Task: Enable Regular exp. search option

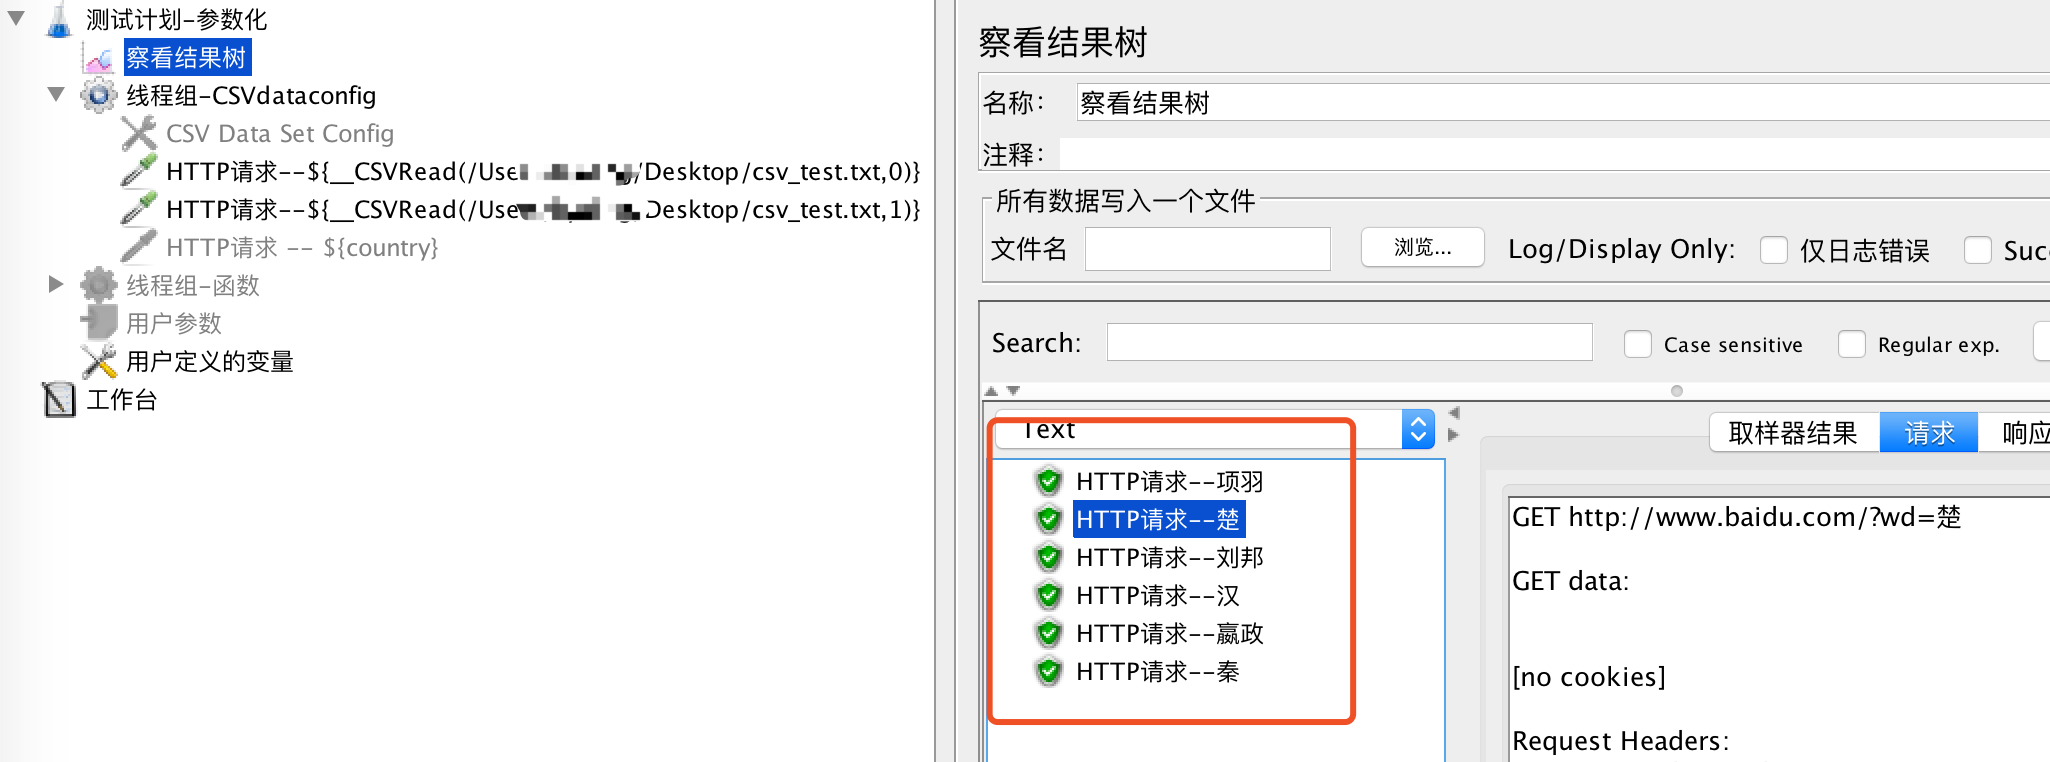Action: (x=1852, y=344)
